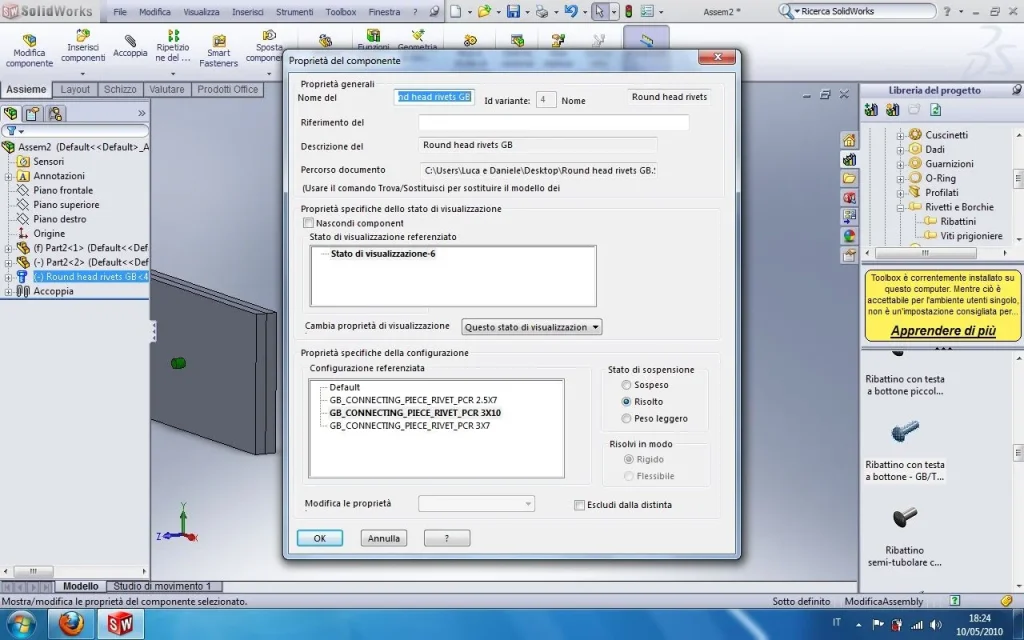The width and height of the screenshot is (1024, 640).
Task: Open the Cambia proprietà di visualizzazione dropdown
Action: pos(532,327)
